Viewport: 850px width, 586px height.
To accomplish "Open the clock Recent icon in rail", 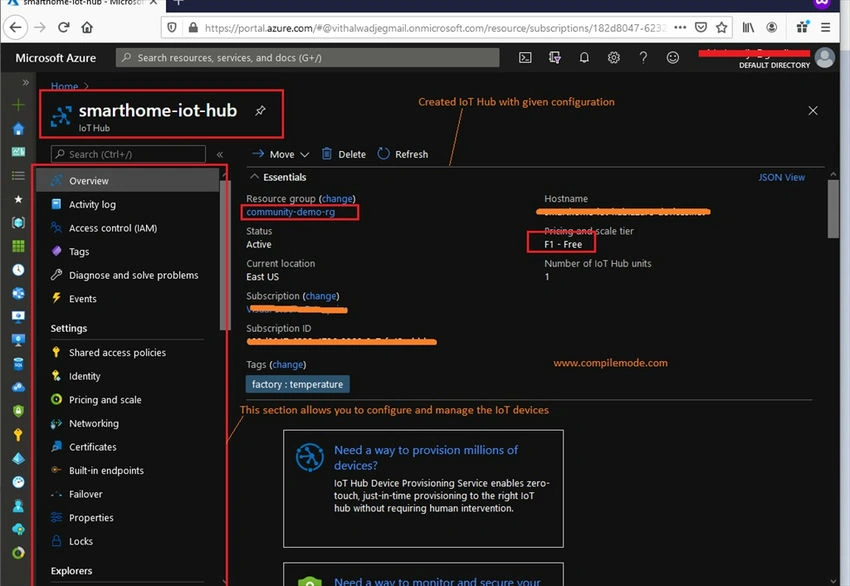I will point(18,269).
